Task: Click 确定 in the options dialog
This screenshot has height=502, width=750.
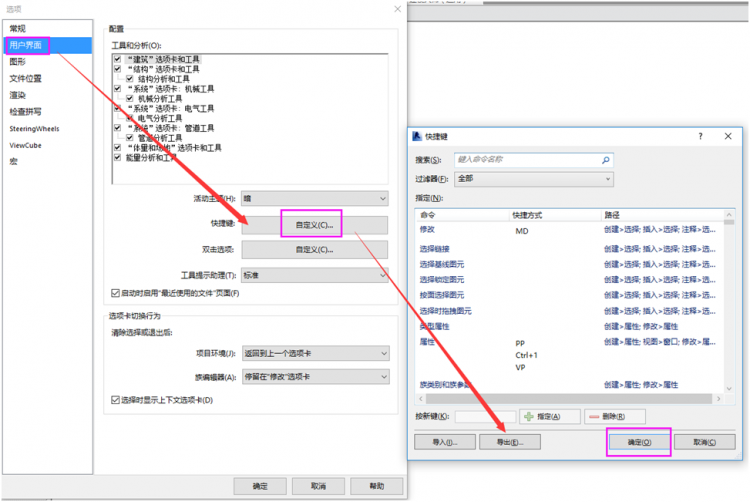Action: coord(260,486)
